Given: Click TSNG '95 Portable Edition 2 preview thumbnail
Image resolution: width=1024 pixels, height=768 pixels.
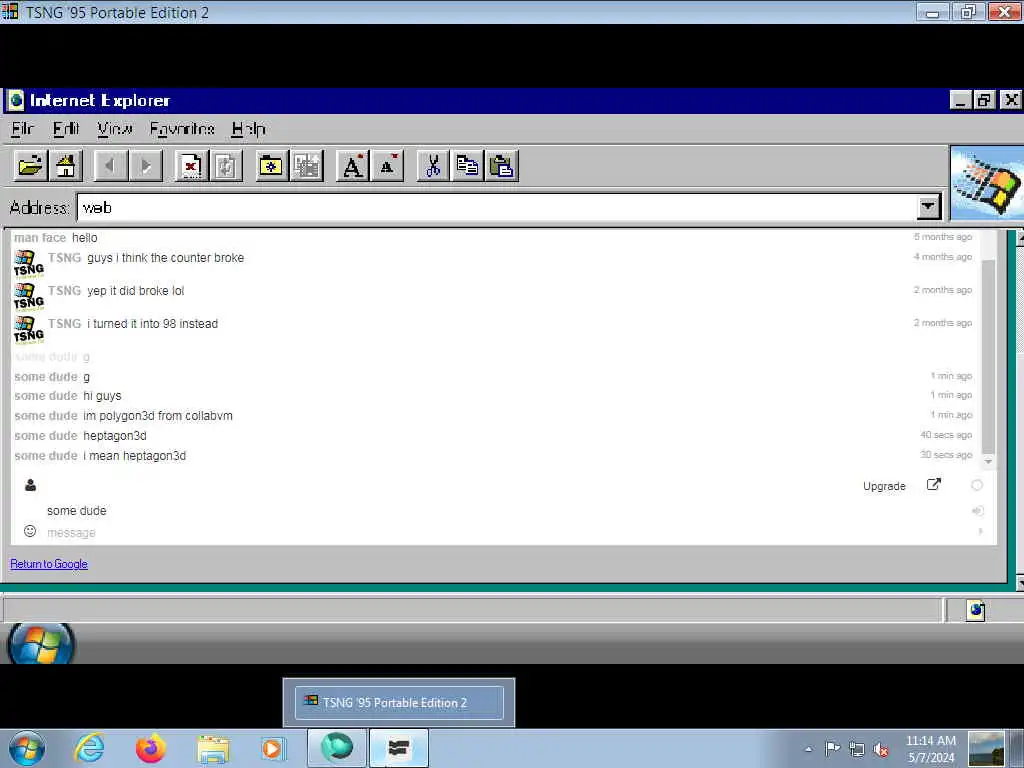Looking at the screenshot, I should [x=399, y=702].
